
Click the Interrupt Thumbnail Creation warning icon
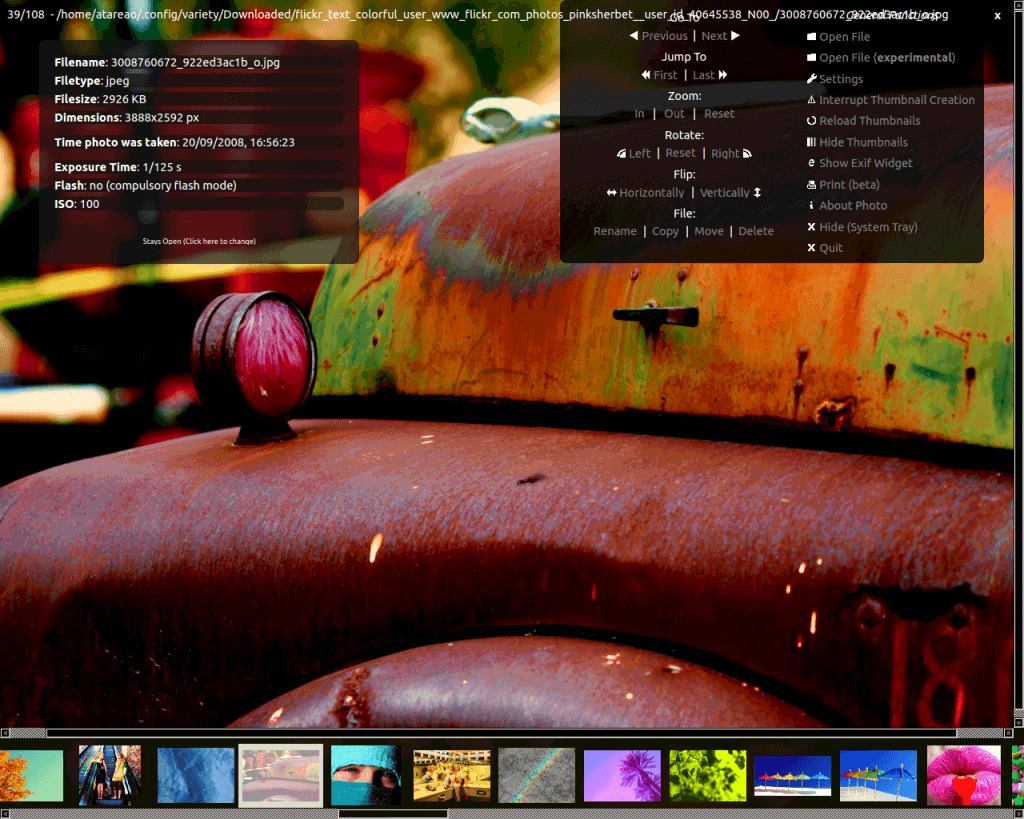tap(812, 100)
